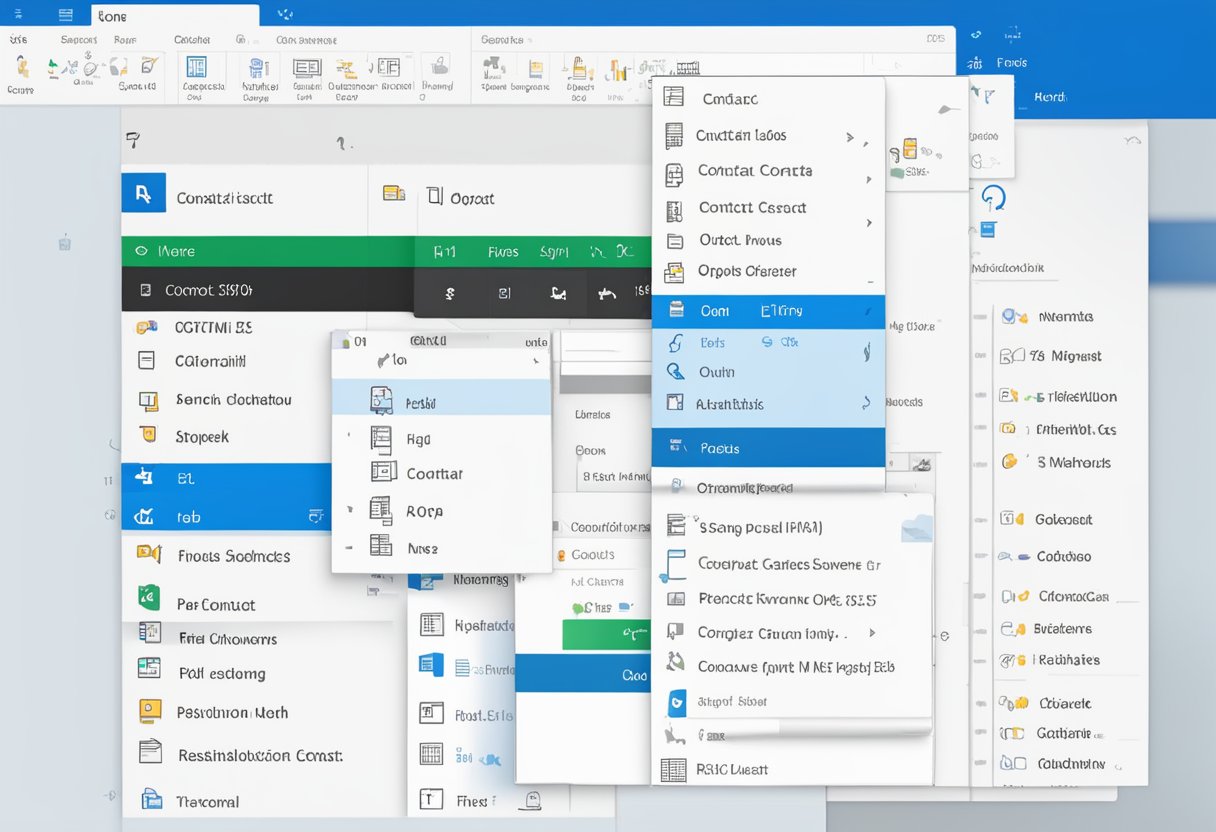Click the blue R icon beside Conatat header
Image resolution: width=1216 pixels, height=832 pixels.
[143, 192]
